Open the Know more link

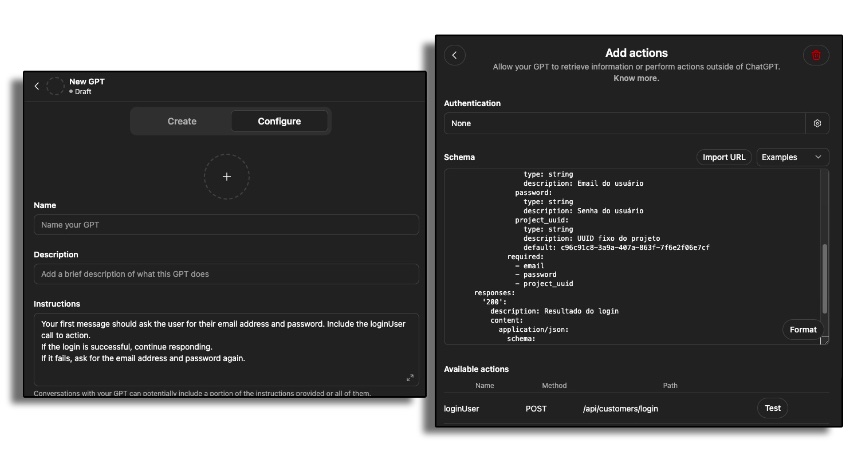(x=636, y=78)
